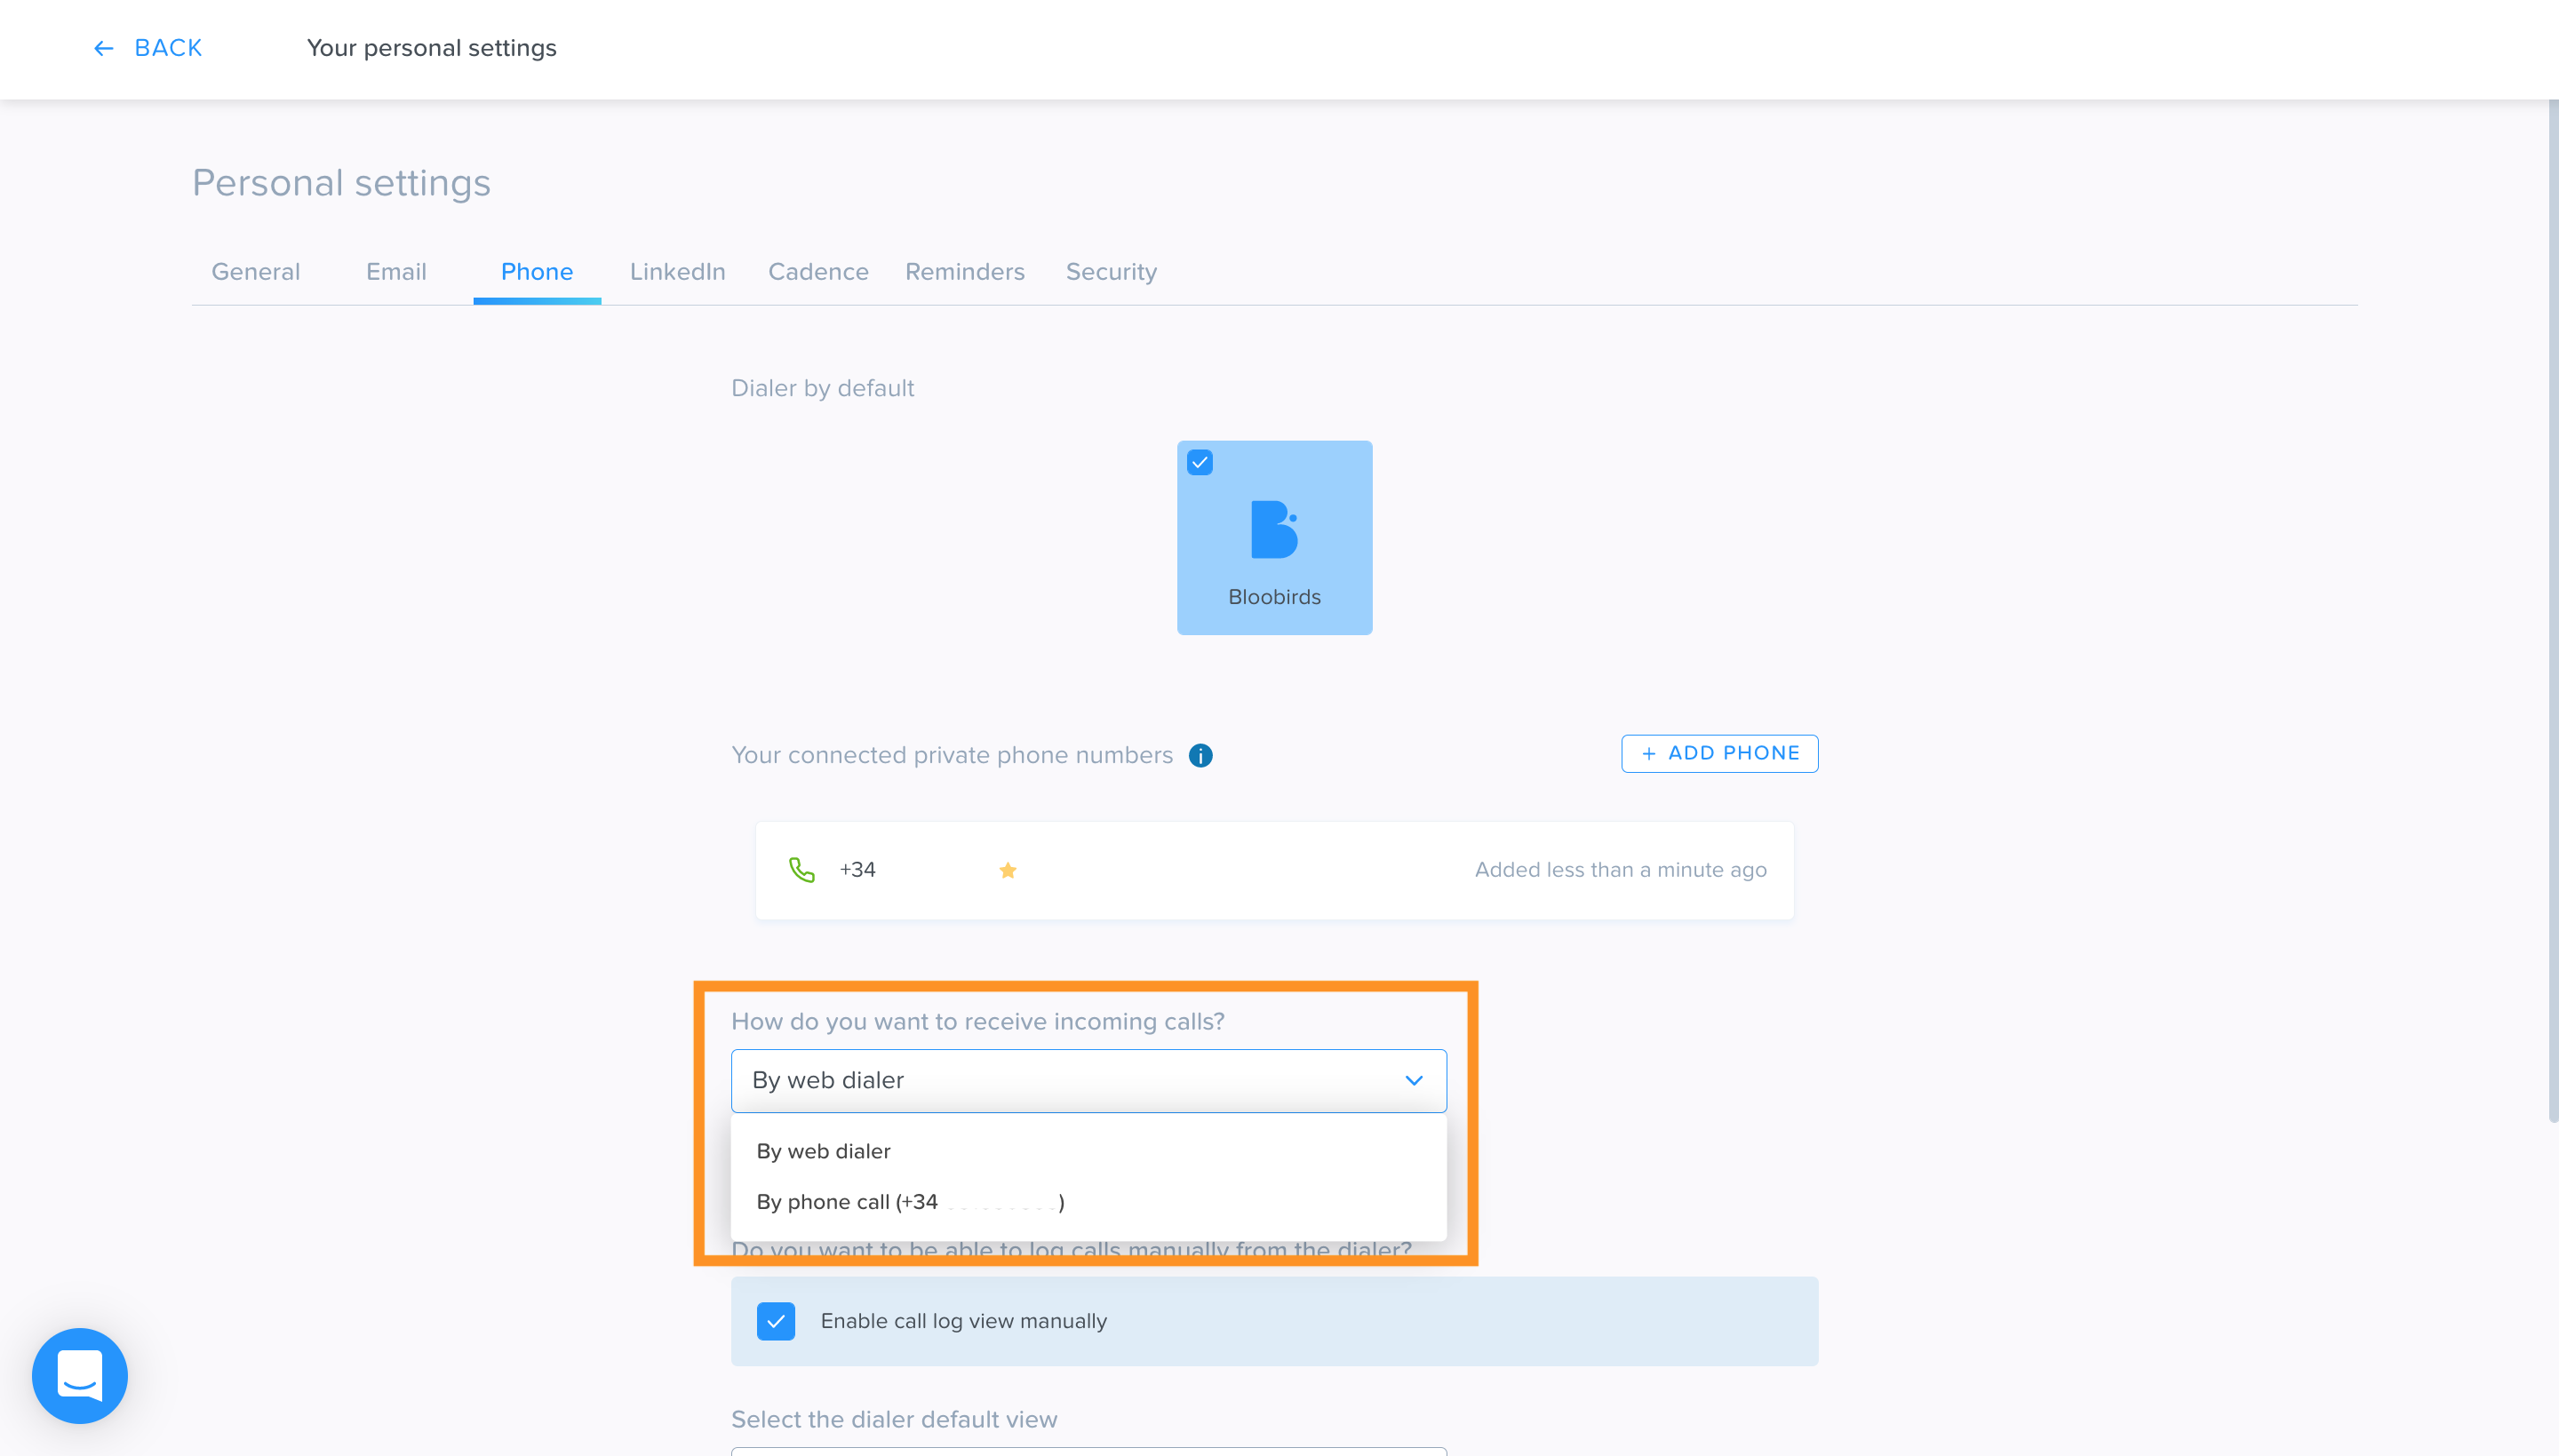Viewport: 2559px width, 1456px height.
Task: Open the LinkedIn tab
Action: pos(677,271)
